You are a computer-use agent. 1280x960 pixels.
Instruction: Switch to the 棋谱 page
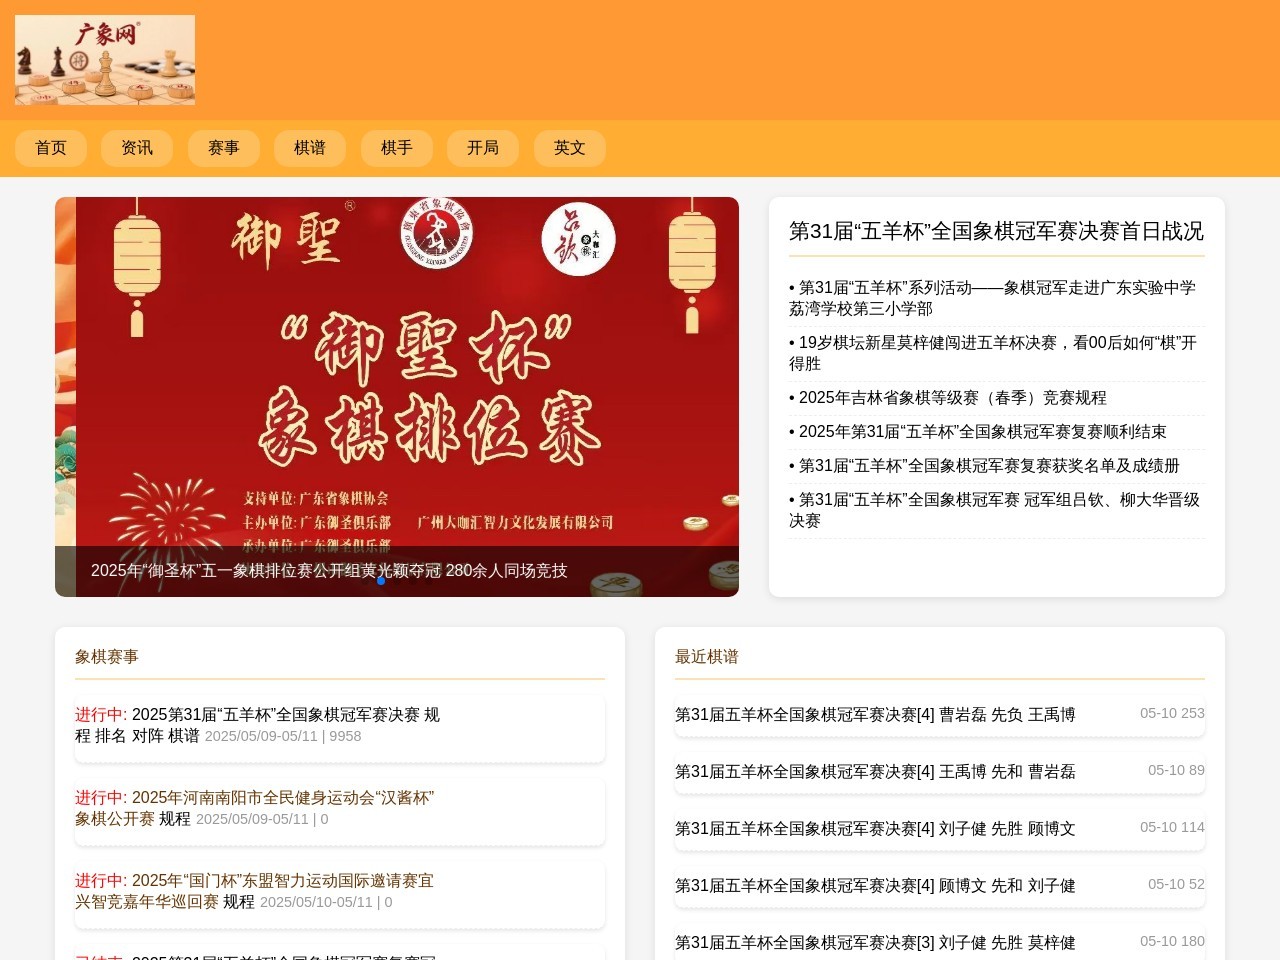click(x=310, y=148)
